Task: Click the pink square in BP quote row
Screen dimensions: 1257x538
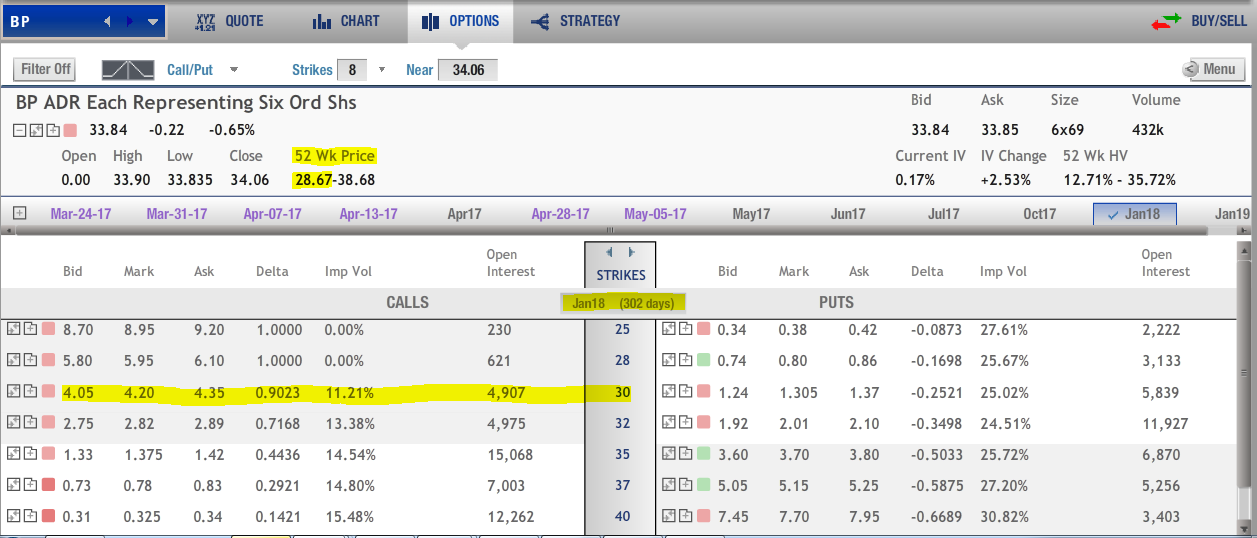Action: tap(70, 130)
